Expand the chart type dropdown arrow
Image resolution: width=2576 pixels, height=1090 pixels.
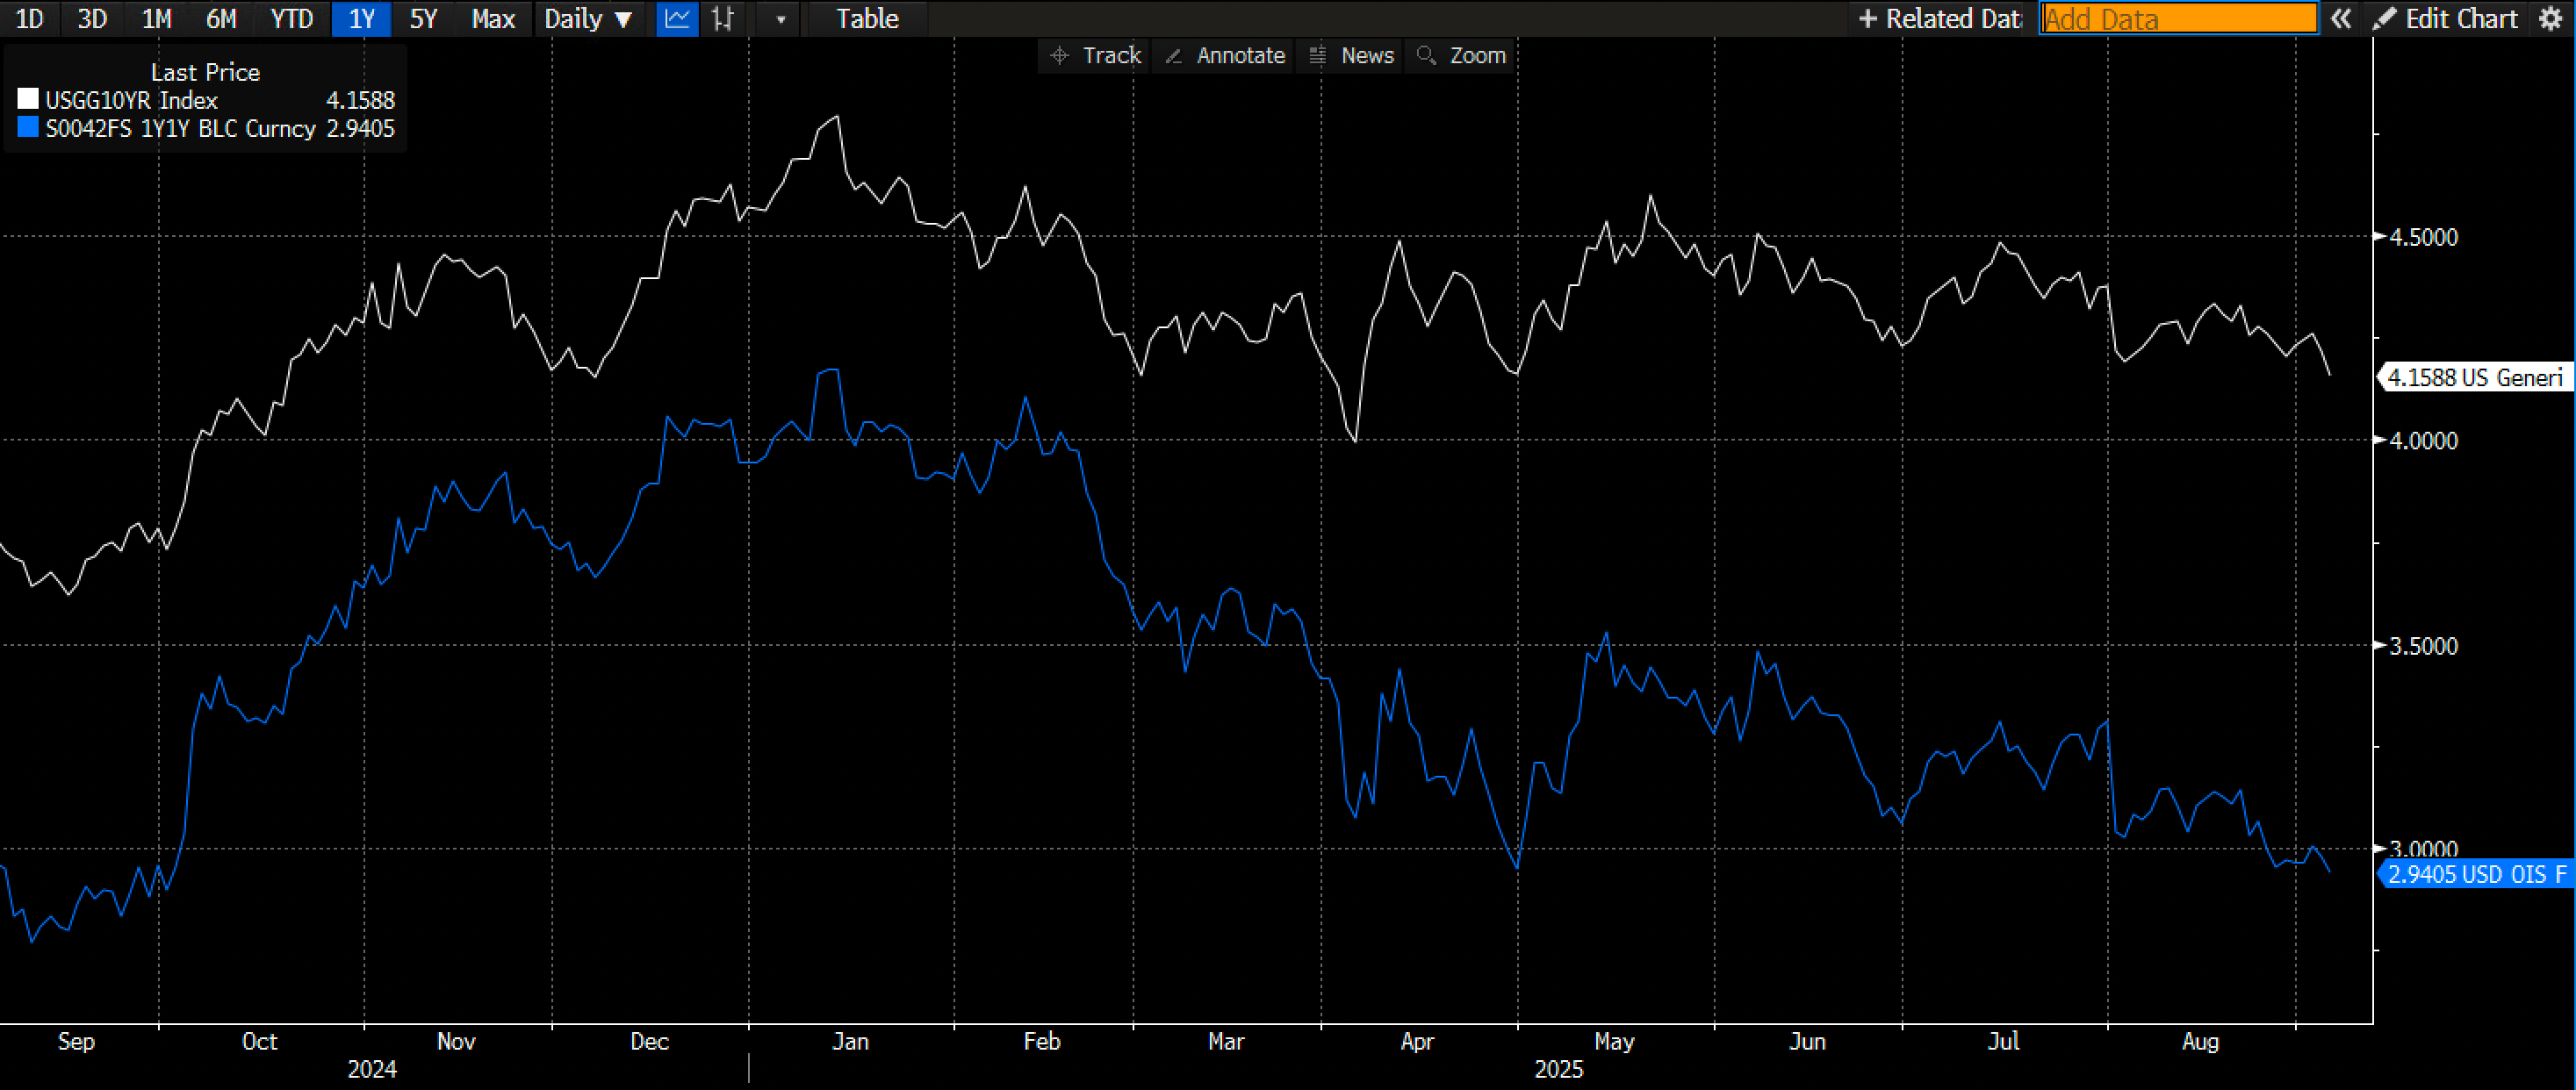click(781, 19)
